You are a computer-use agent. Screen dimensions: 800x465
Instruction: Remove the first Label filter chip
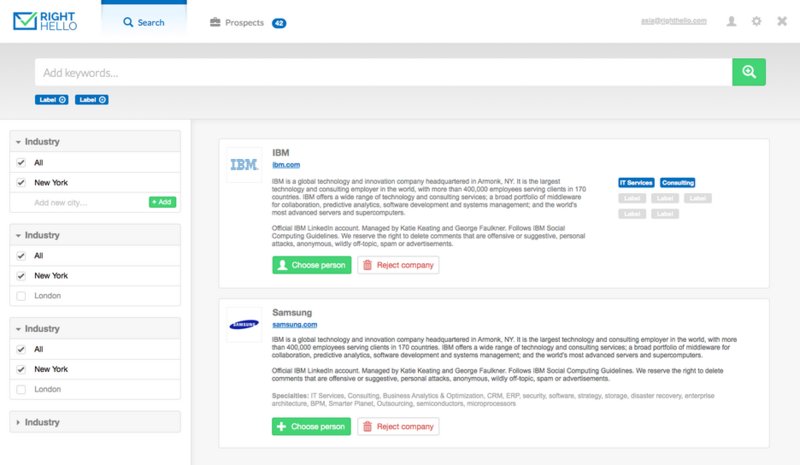pyautogui.click(x=62, y=100)
